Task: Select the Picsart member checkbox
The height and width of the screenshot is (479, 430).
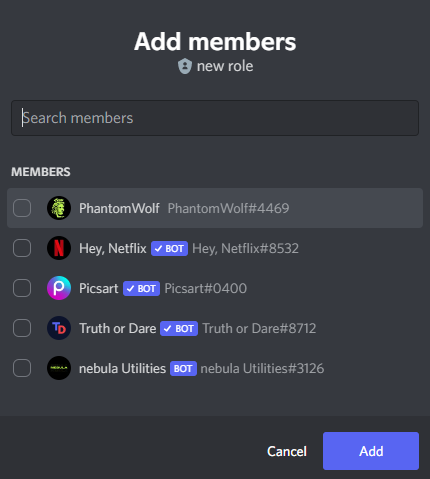Action: coord(22,288)
